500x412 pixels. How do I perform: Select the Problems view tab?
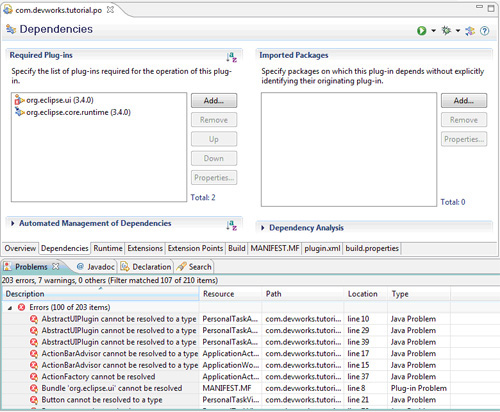(x=31, y=267)
